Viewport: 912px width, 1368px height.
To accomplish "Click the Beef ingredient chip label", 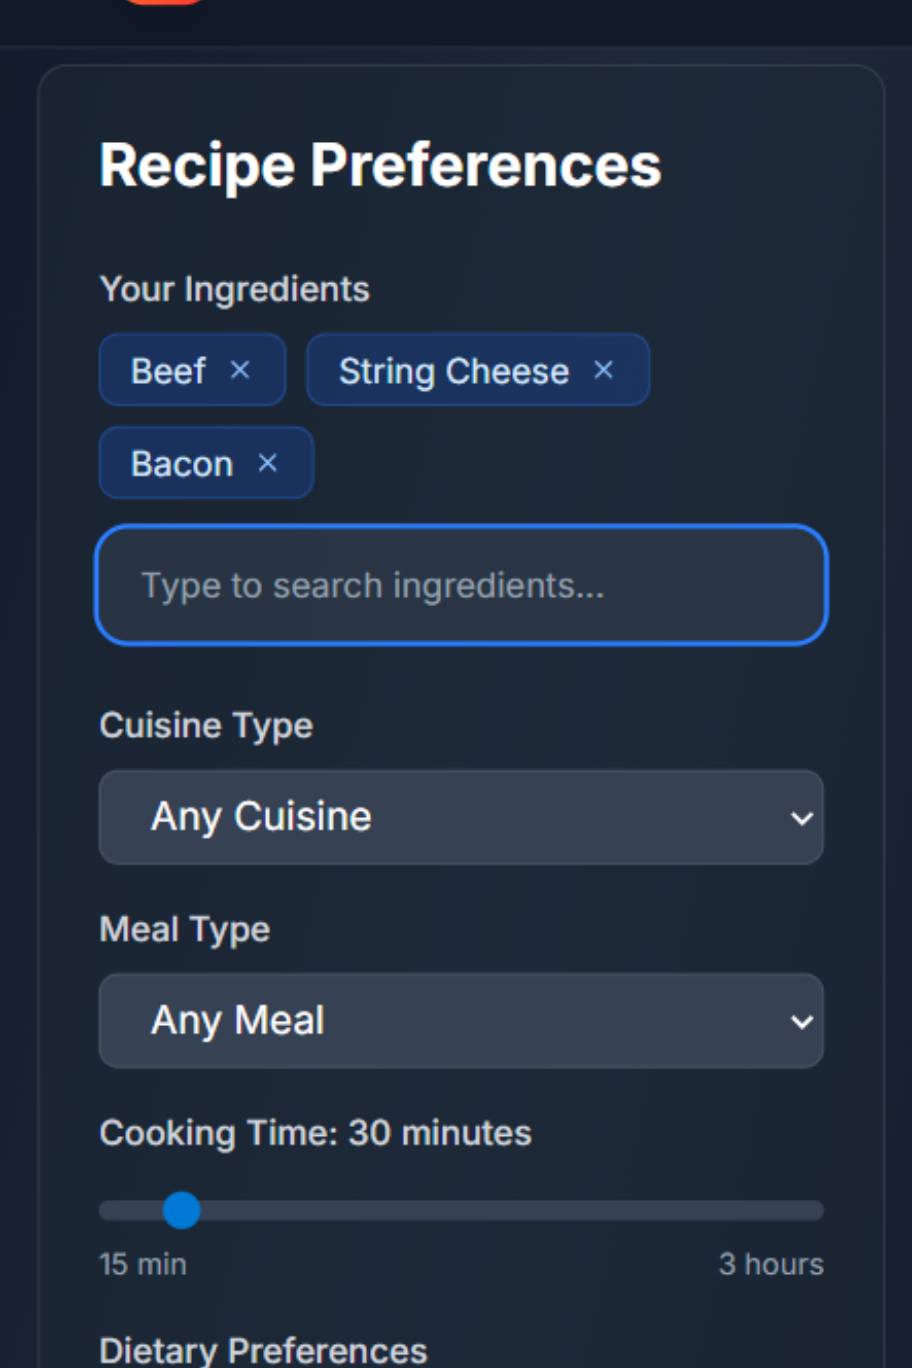I will click(x=168, y=371).
